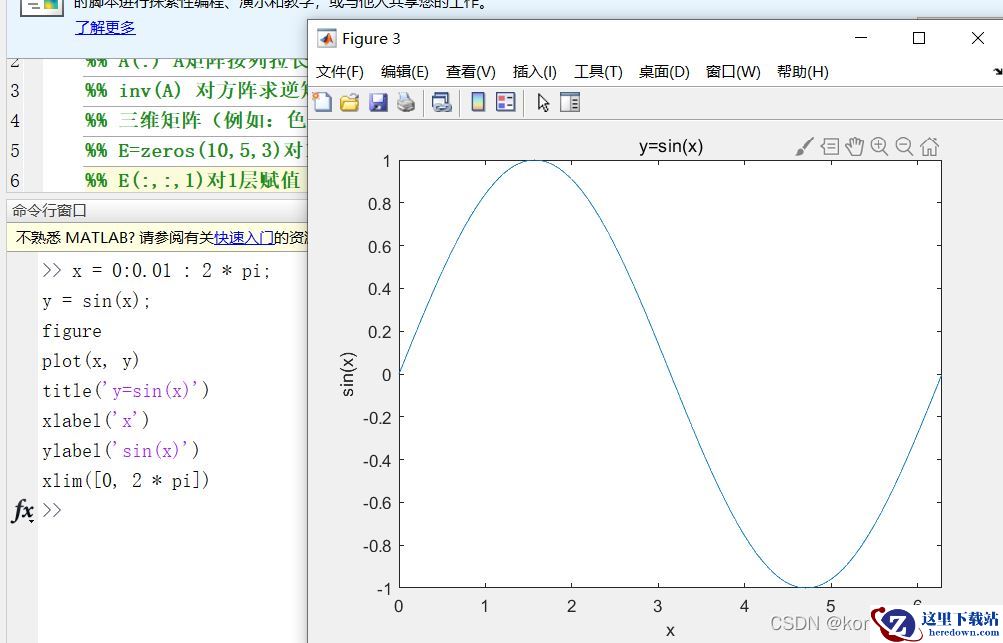Open the 工具(T) menu
1003x643 pixels.
click(x=598, y=72)
